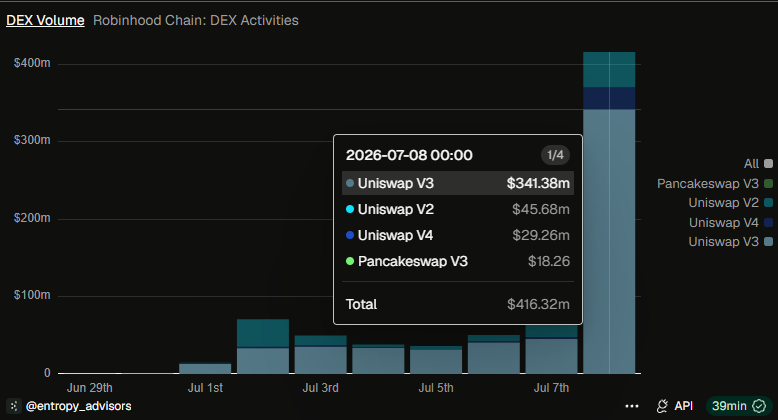Viewport: 778px width, 420px height.
Task: Click the Jul 1st bar in the chart
Action: [x=205, y=368]
